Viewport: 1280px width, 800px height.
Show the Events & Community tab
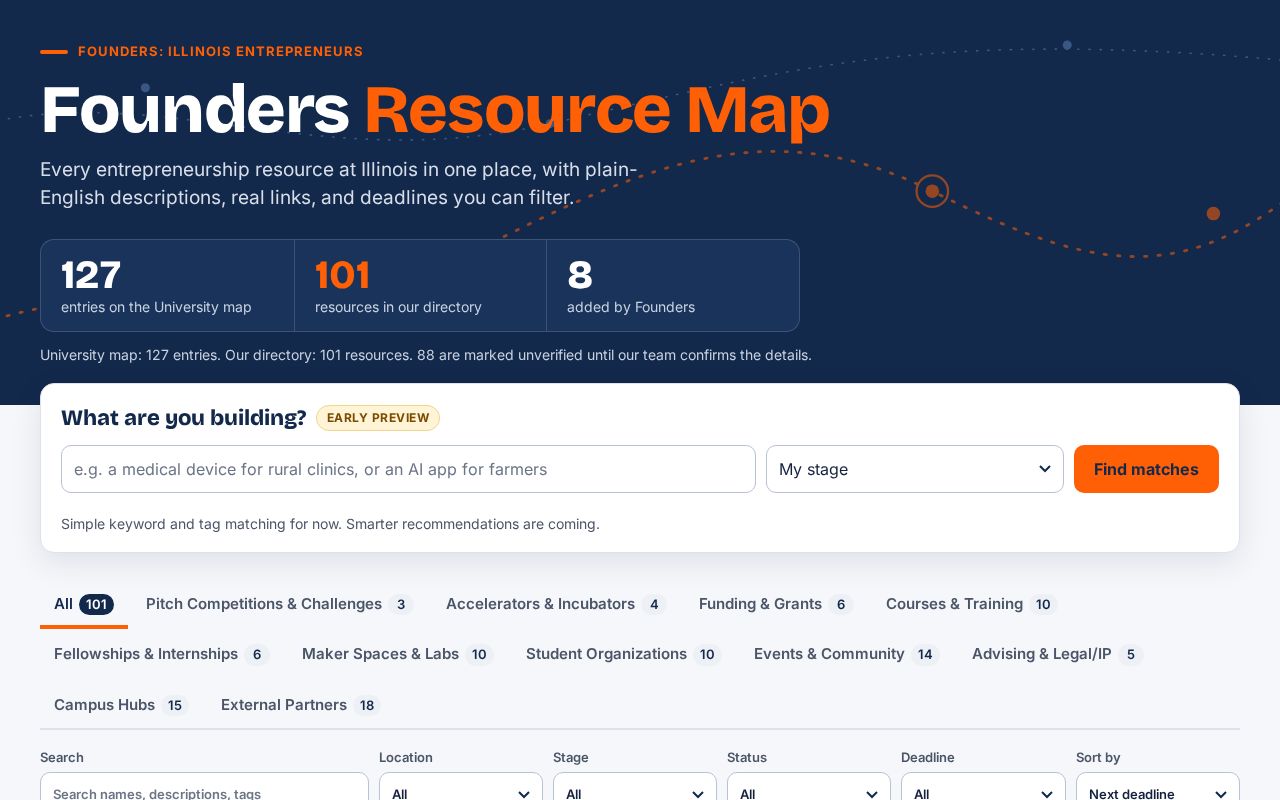click(846, 654)
